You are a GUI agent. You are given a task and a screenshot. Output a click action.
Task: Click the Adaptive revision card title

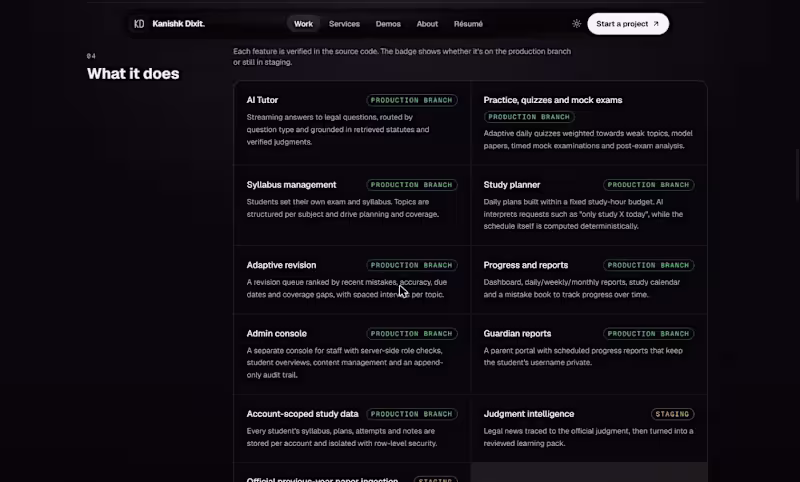pyautogui.click(x=281, y=265)
